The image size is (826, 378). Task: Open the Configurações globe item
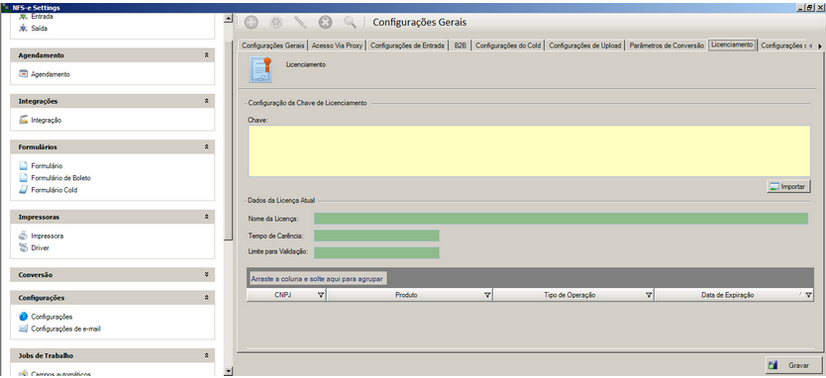pyautogui.click(x=46, y=316)
